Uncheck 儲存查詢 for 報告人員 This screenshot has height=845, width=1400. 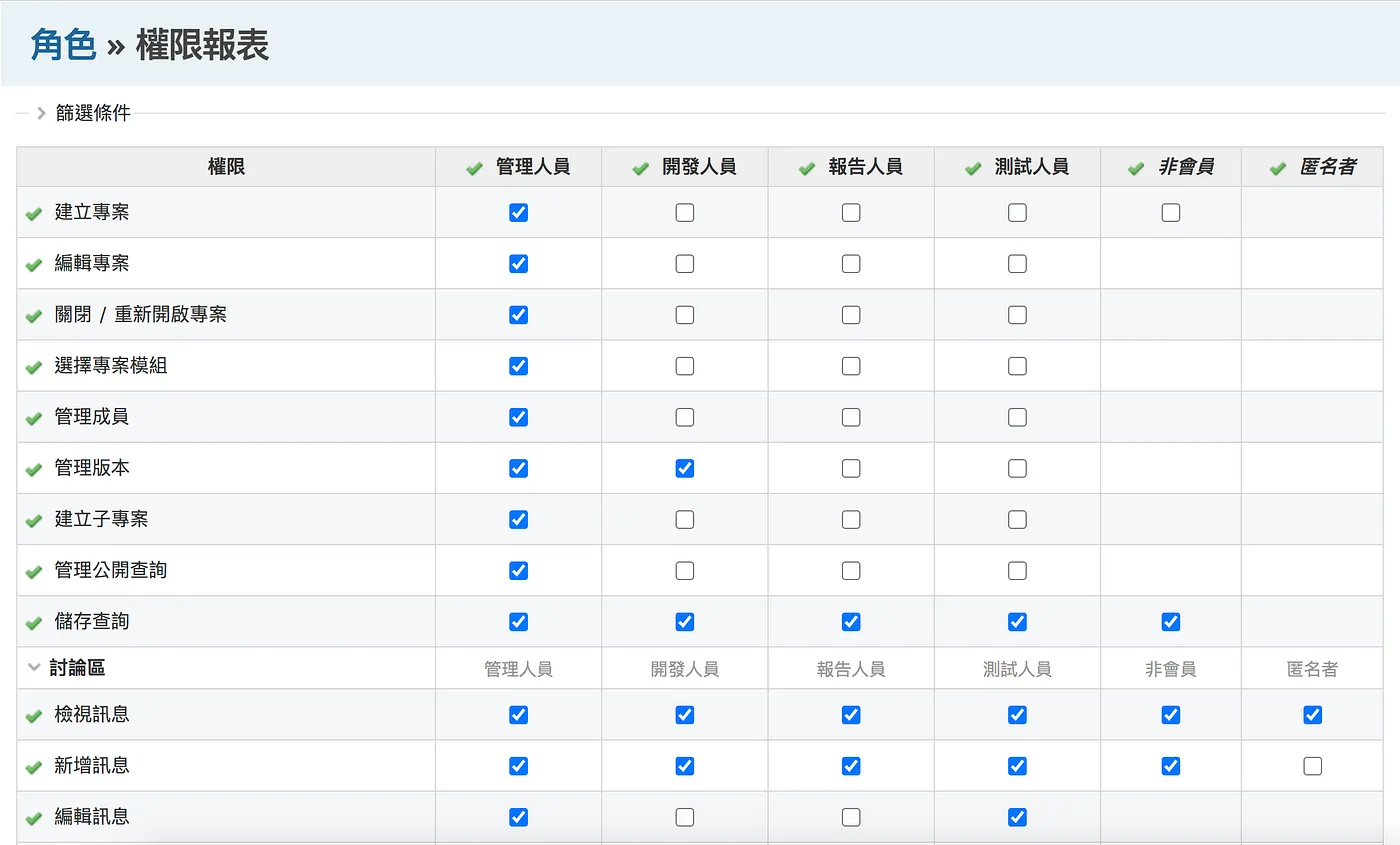click(851, 622)
